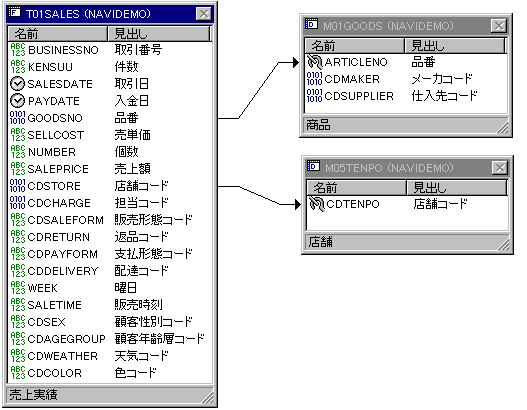Viewport: 527px width, 410px height.
Task: Click the type icon beside NUMBER
Action: point(18,152)
